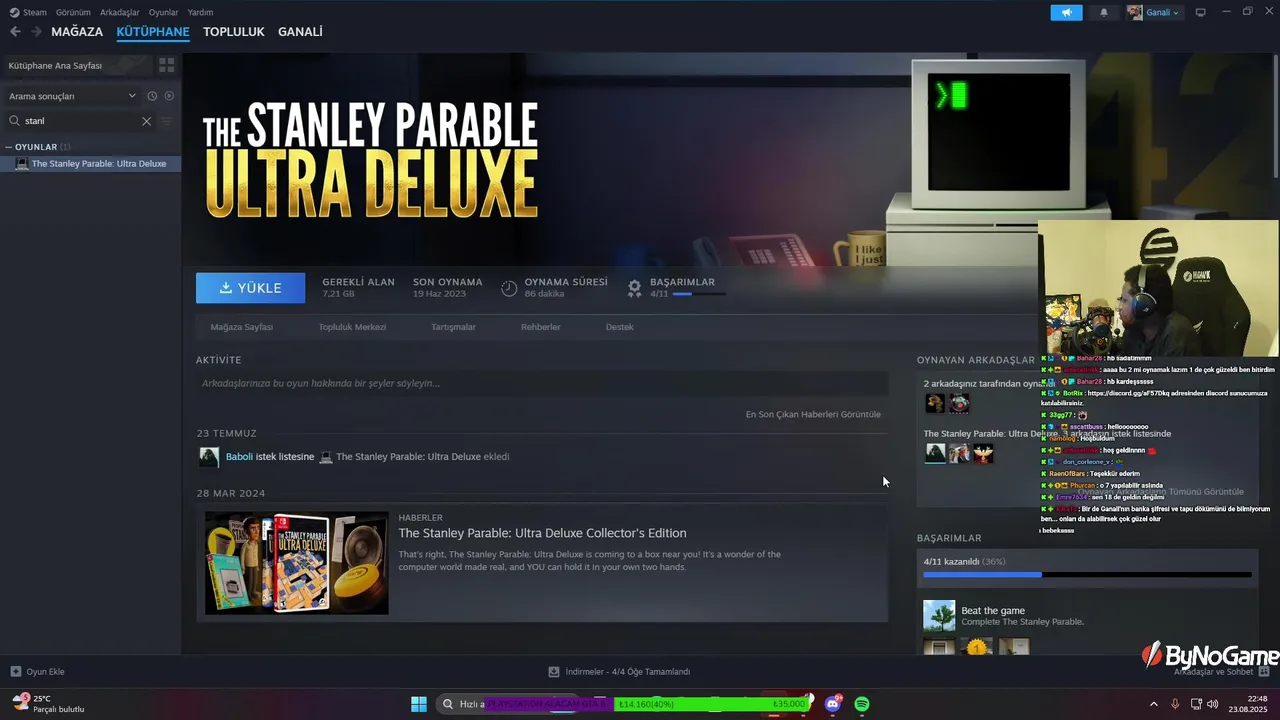Clear the search text with X
This screenshot has width=1280, height=720.
pos(146,121)
